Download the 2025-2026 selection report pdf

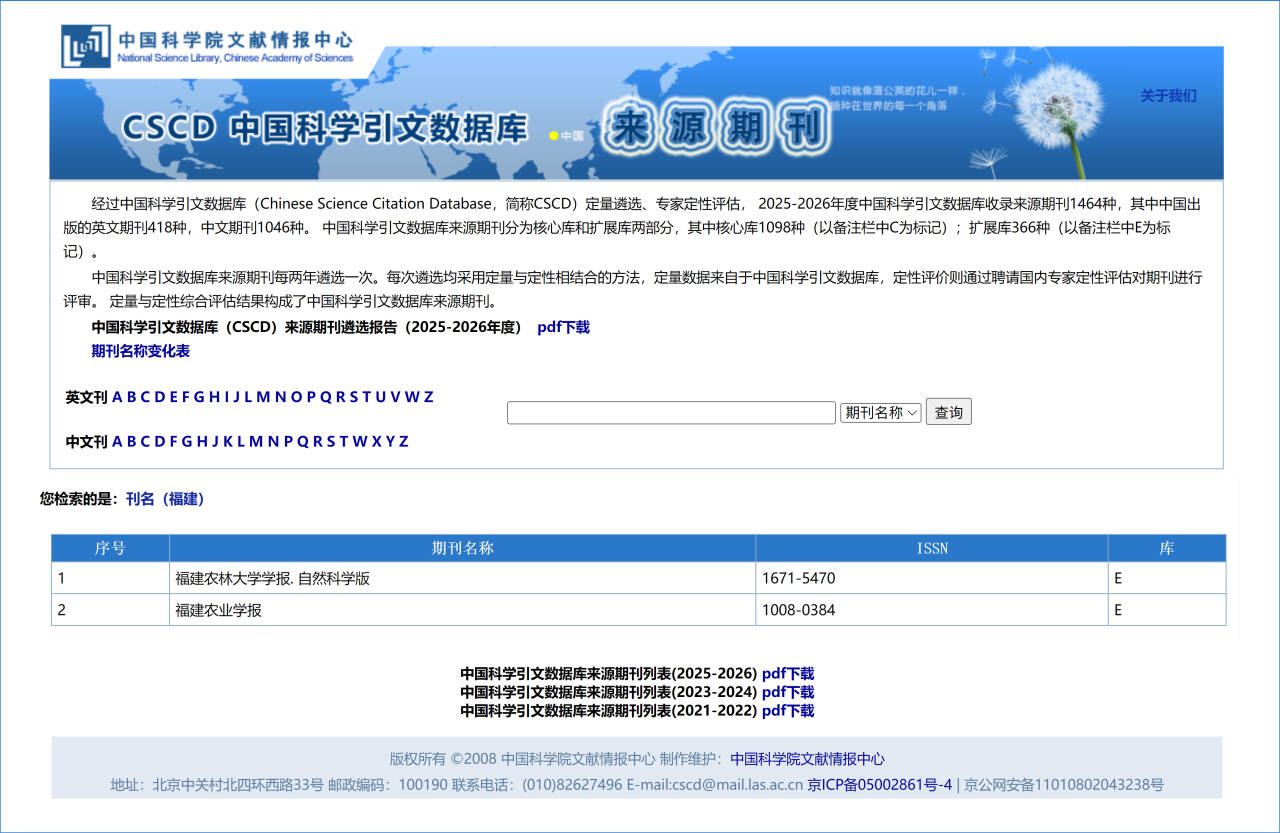point(563,327)
